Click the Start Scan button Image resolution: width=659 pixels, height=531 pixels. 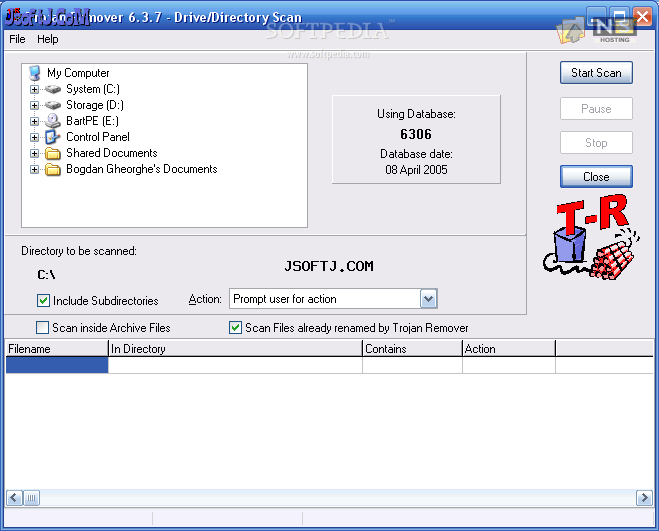coord(596,73)
